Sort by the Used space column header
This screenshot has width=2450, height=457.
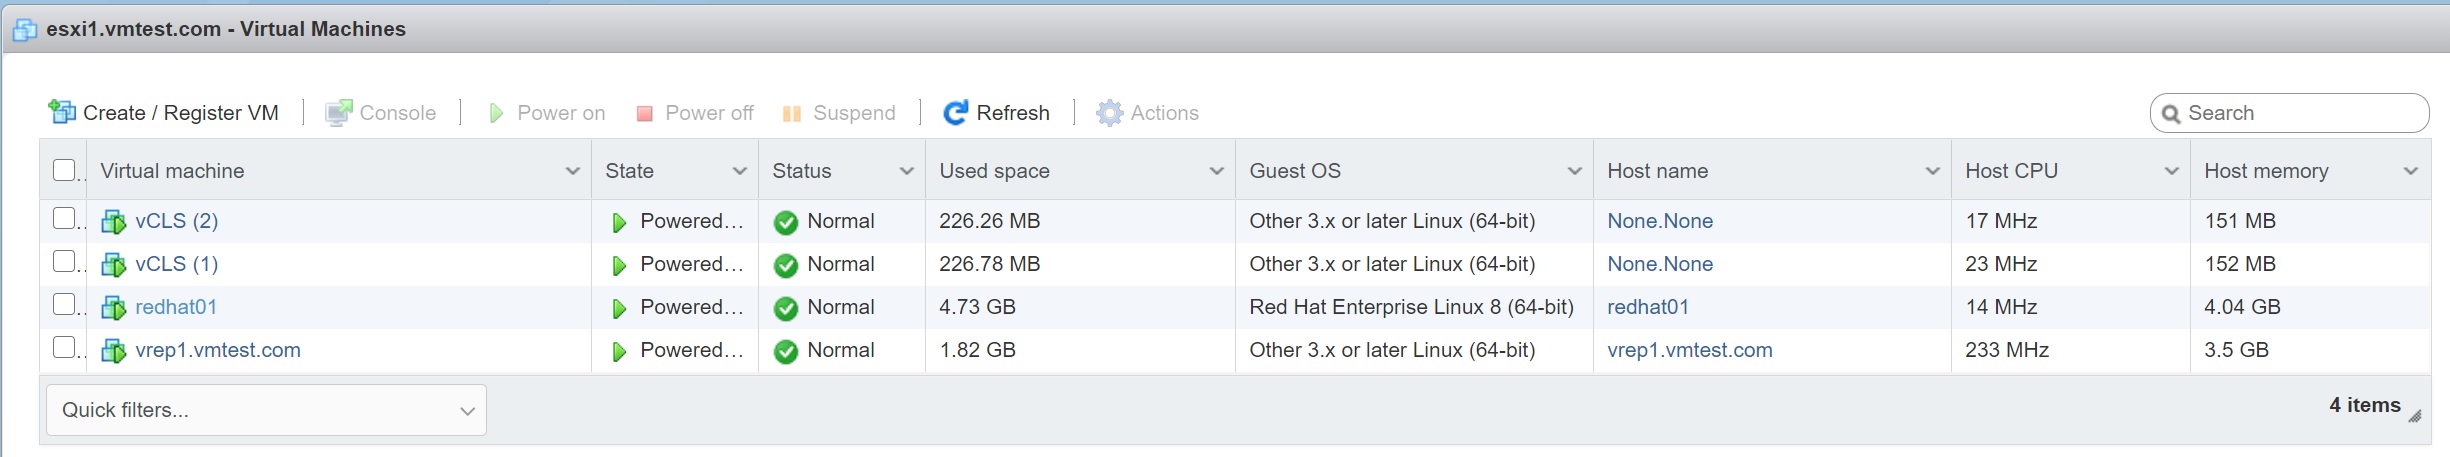pyautogui.click(x=994, y=171)
